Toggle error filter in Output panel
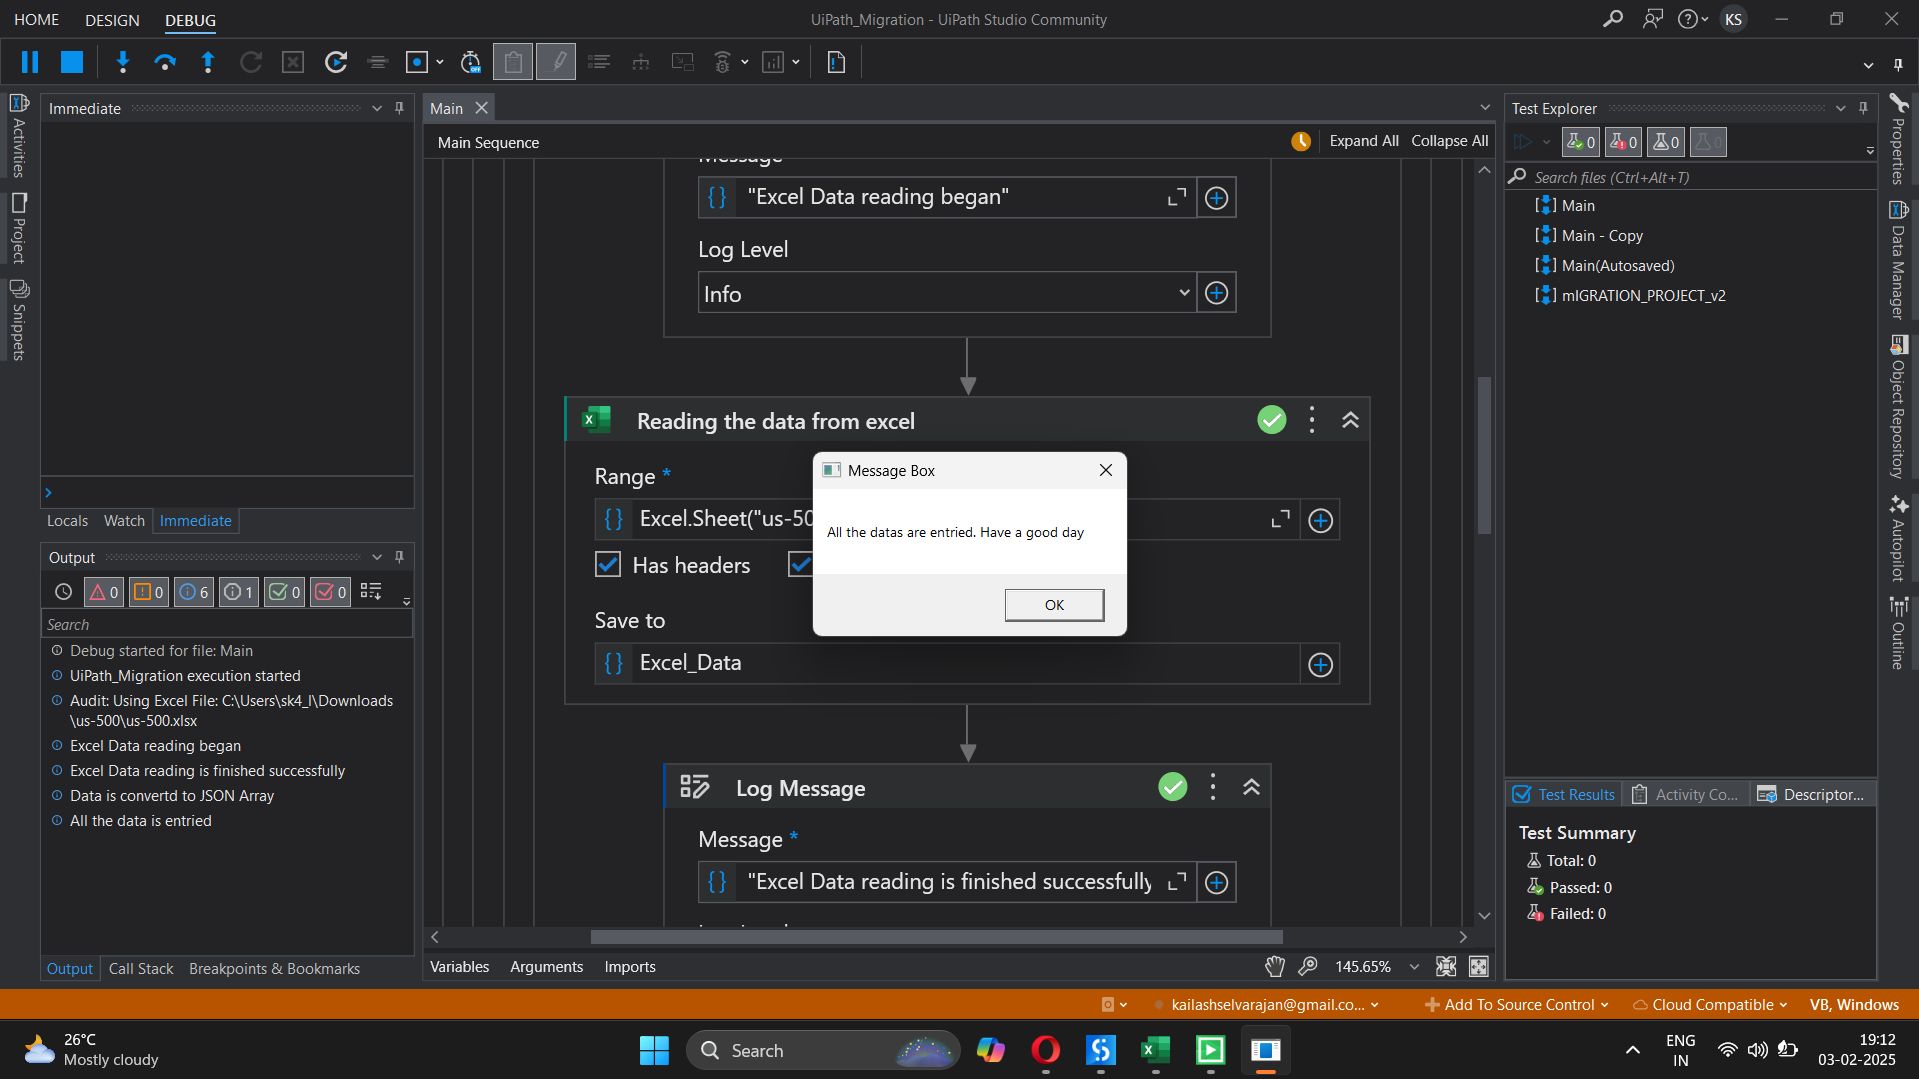The image size is (1919, 1079). pos(104,592)
